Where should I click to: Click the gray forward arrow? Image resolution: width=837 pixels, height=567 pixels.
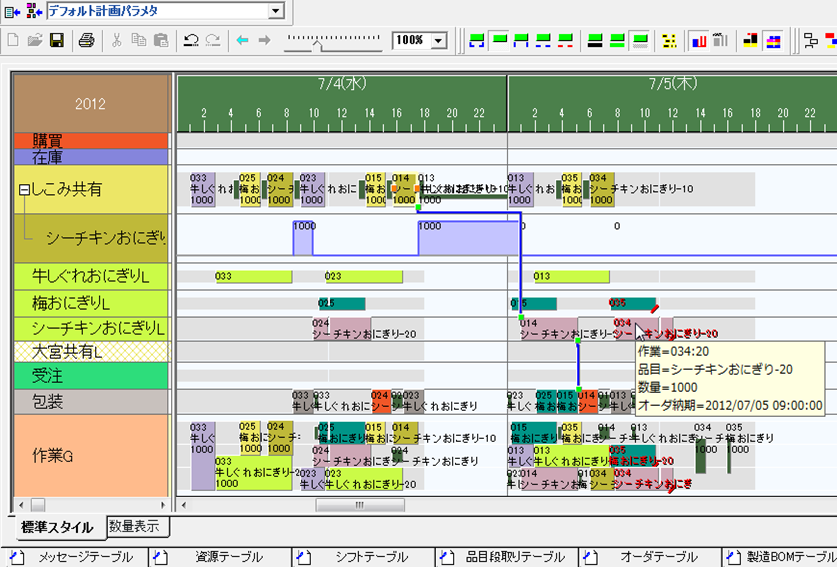click(264, 40)
